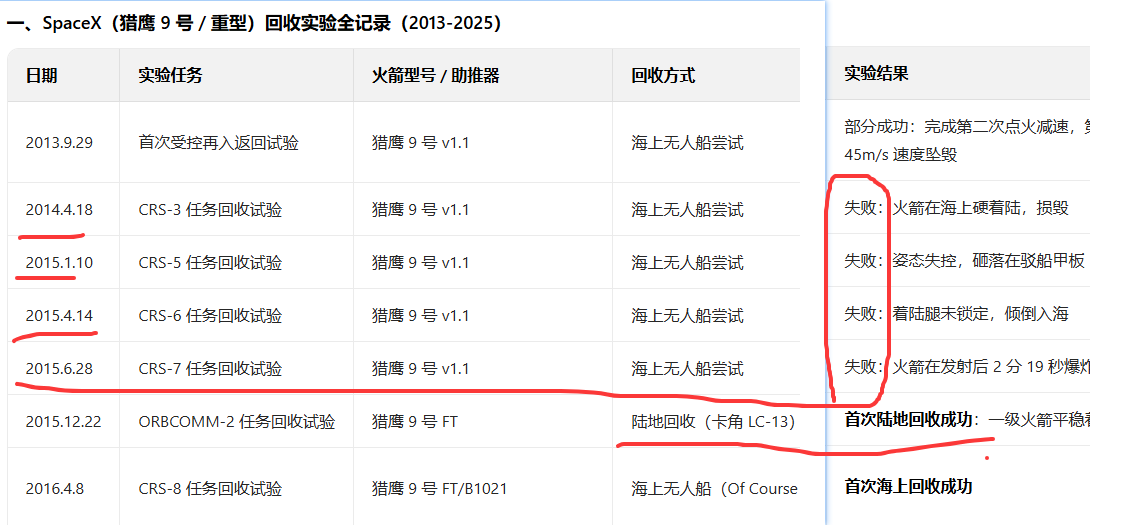Click 猎鹰 9 号 v1.1 in the CRS-7 row
Screen dimensions: 1145x525
pyautogui.click(x=420, y=369)
